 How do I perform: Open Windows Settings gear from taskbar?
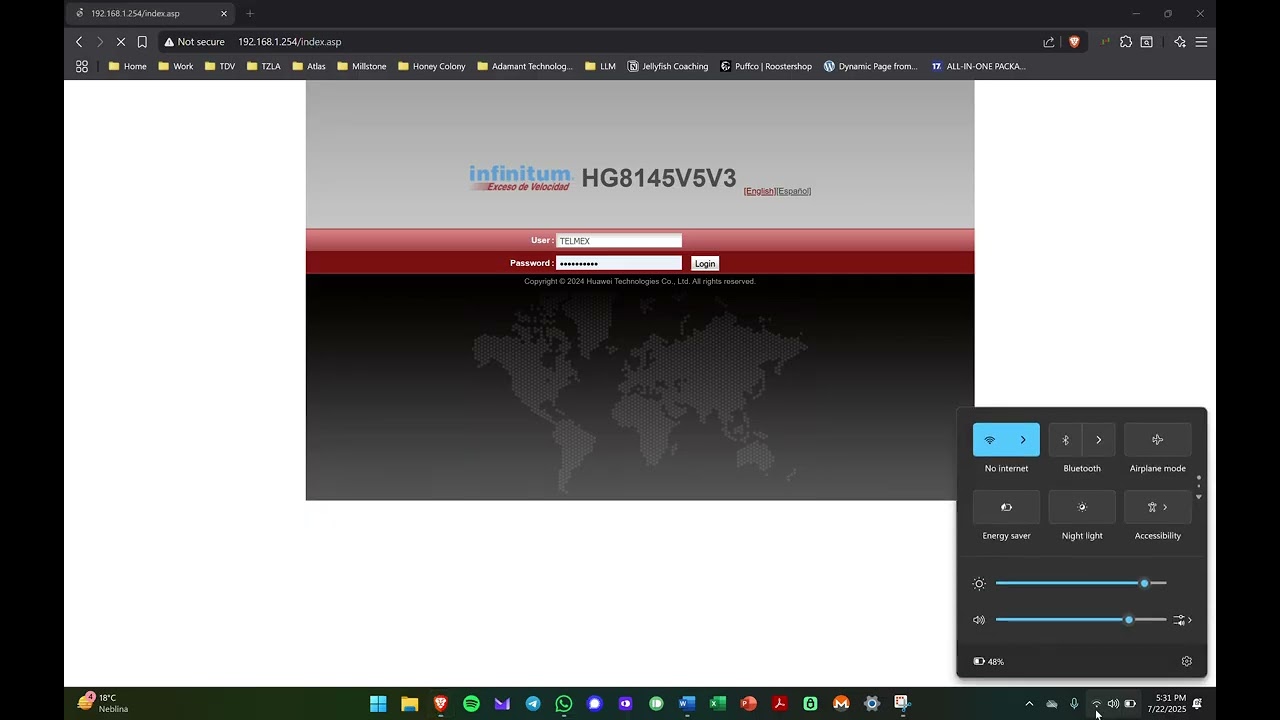pyautogui.click(x=872, y=704)
